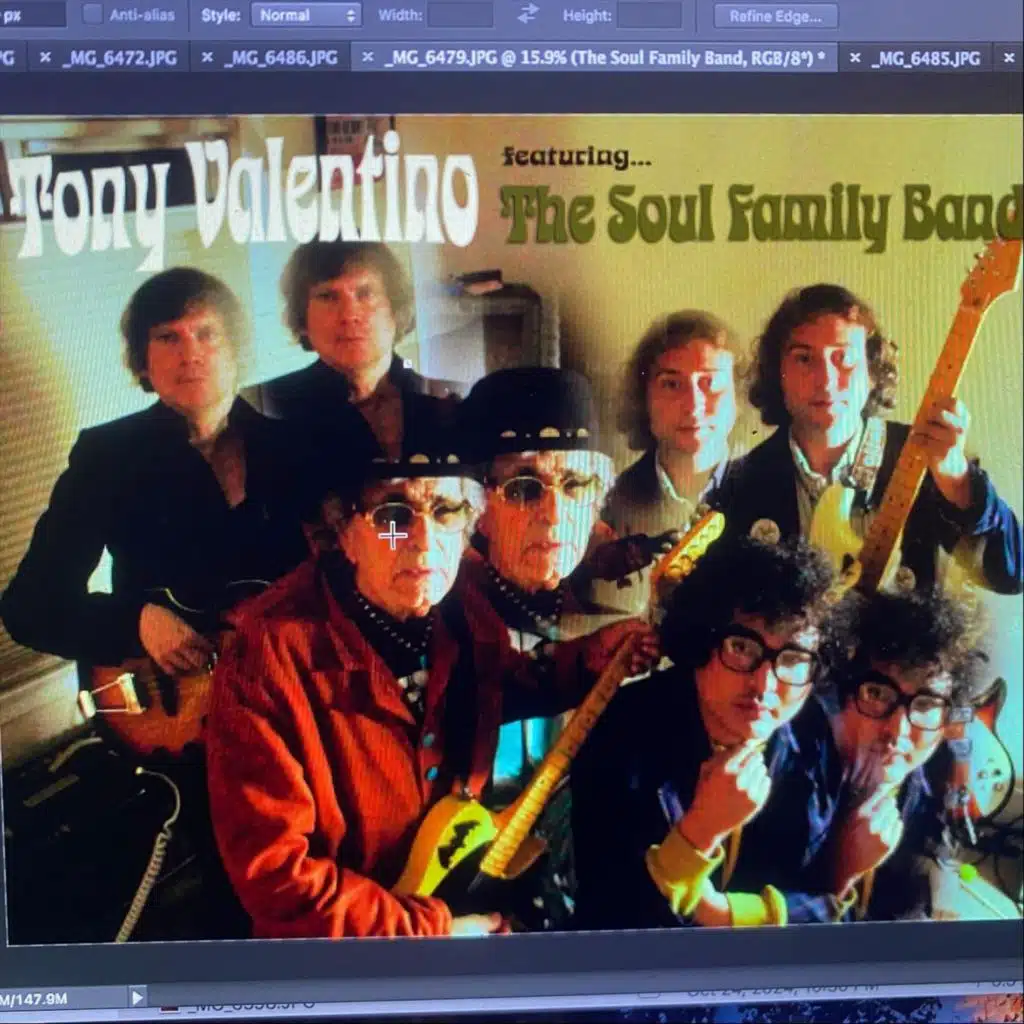Switch to the _MG_6486.JPG tab
The height and width of the screenshot is (1024, 1024).
(281, 58)
